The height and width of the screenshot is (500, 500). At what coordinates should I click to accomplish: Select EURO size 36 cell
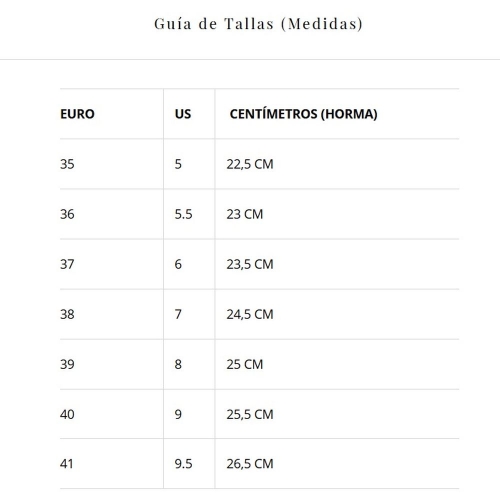[67, 214]
